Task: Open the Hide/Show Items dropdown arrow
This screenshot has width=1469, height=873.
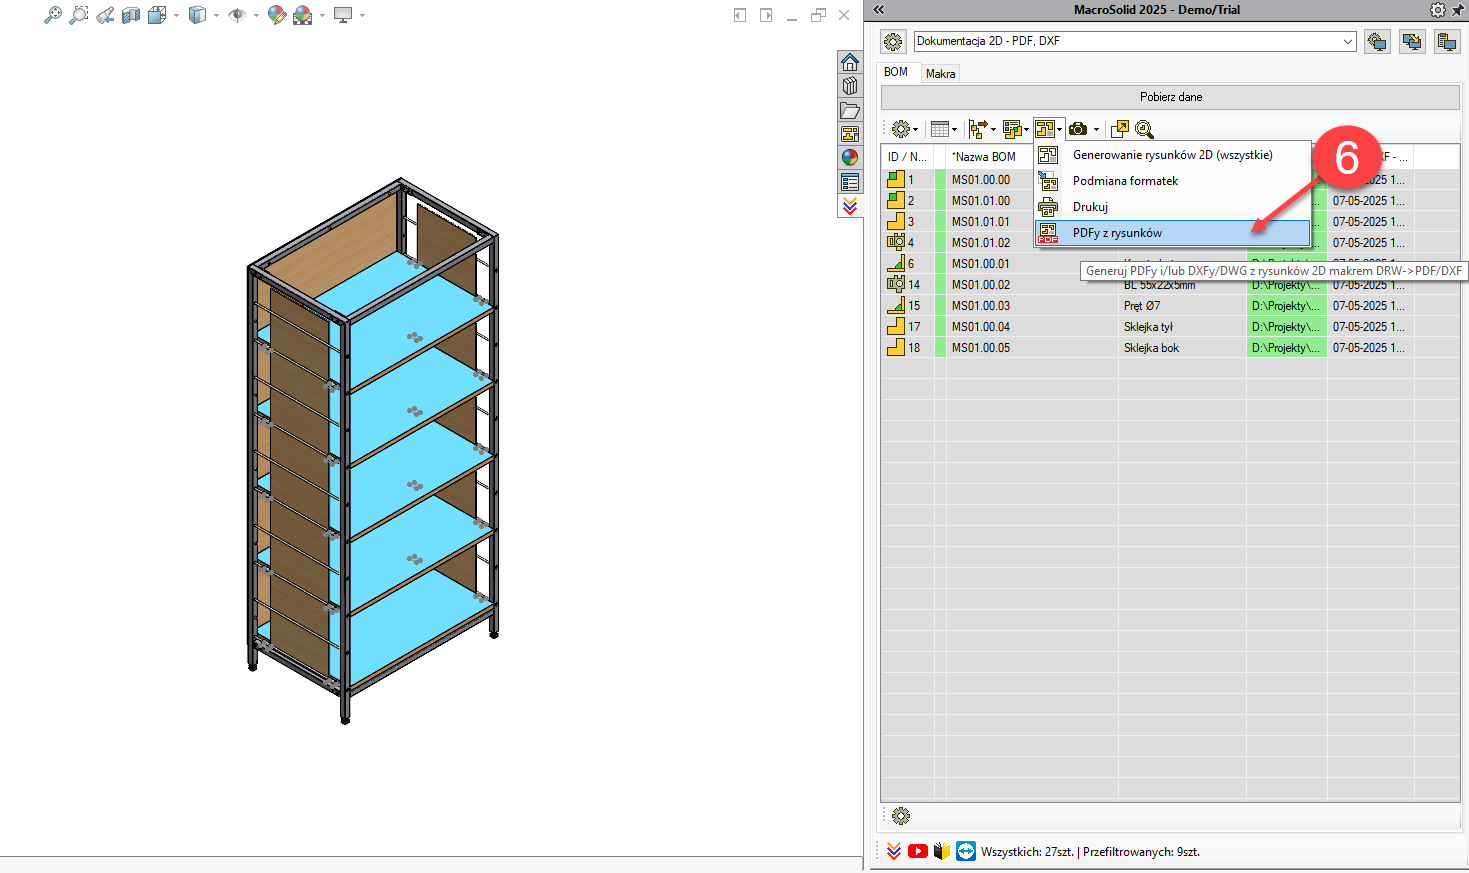Action: coord(256,15)
